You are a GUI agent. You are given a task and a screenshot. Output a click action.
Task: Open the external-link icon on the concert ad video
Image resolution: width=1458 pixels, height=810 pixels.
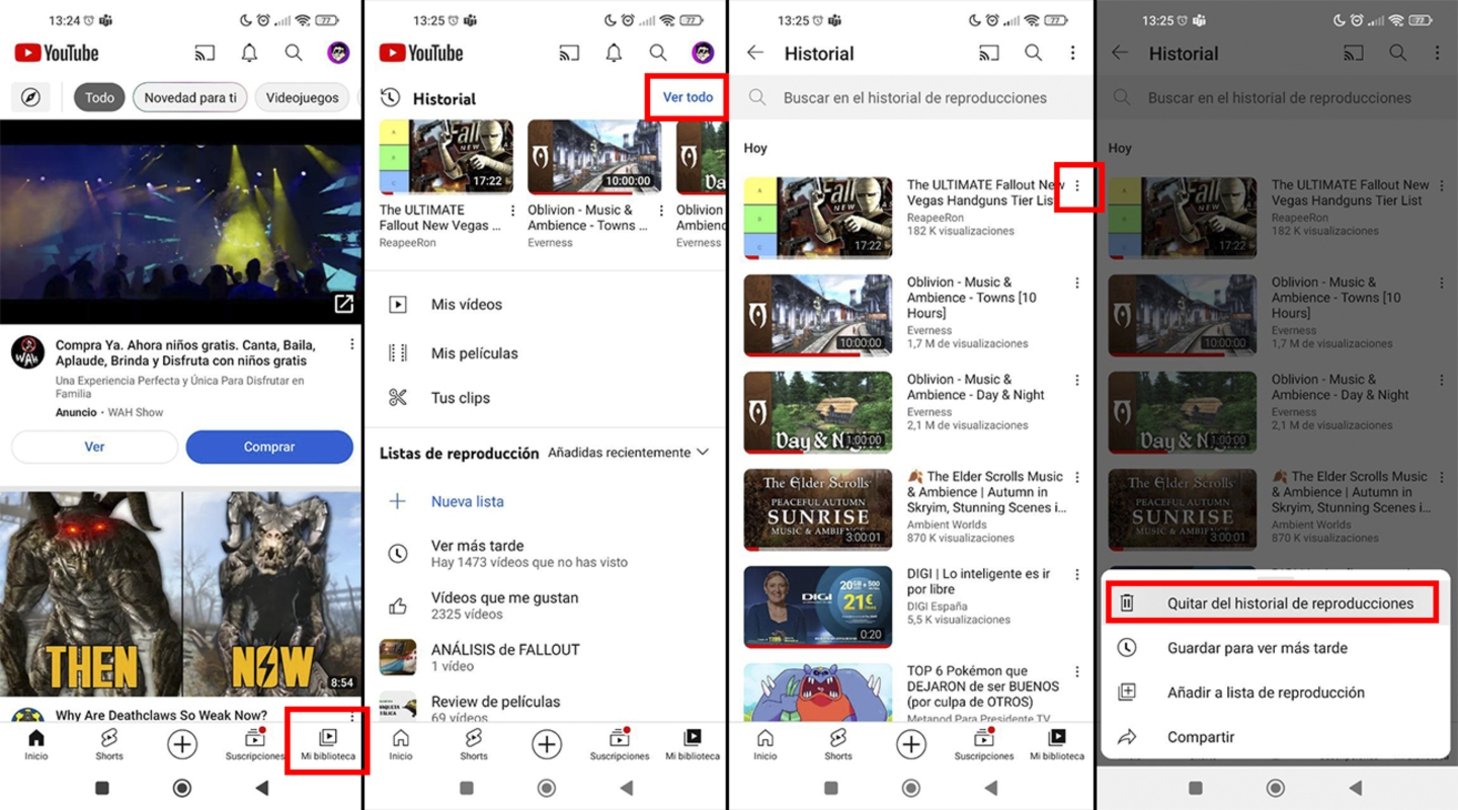[x=343, y=304]
